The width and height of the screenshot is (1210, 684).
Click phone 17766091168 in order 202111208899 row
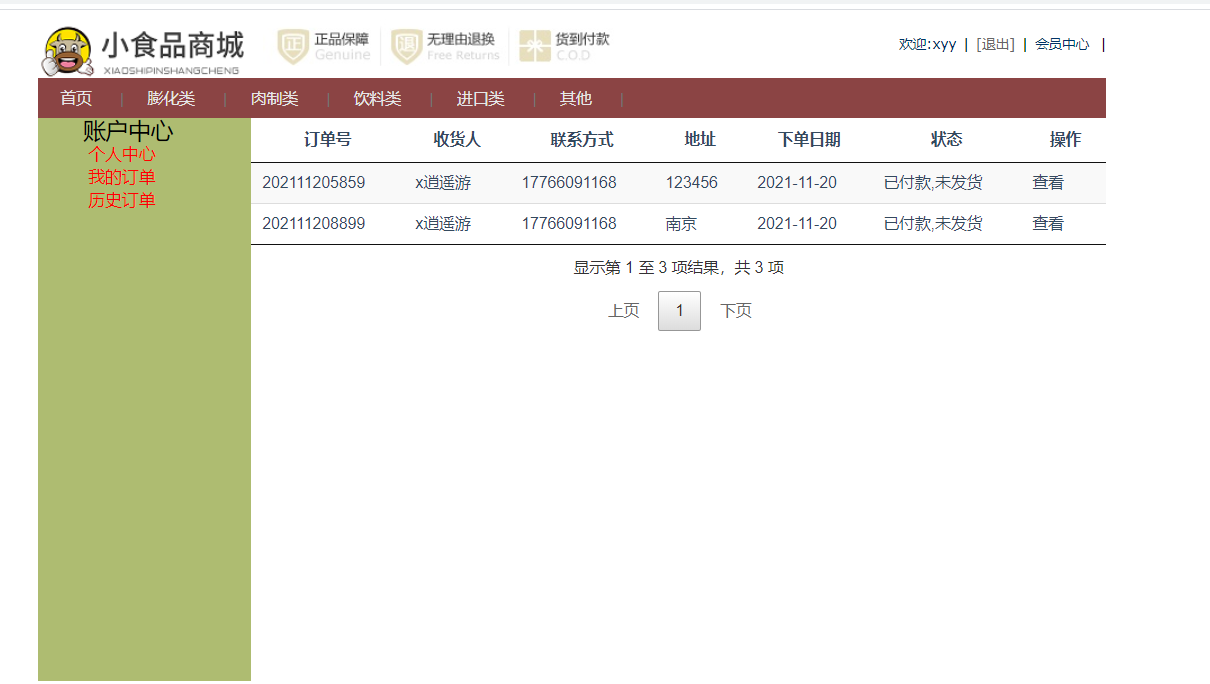[569, 224]
